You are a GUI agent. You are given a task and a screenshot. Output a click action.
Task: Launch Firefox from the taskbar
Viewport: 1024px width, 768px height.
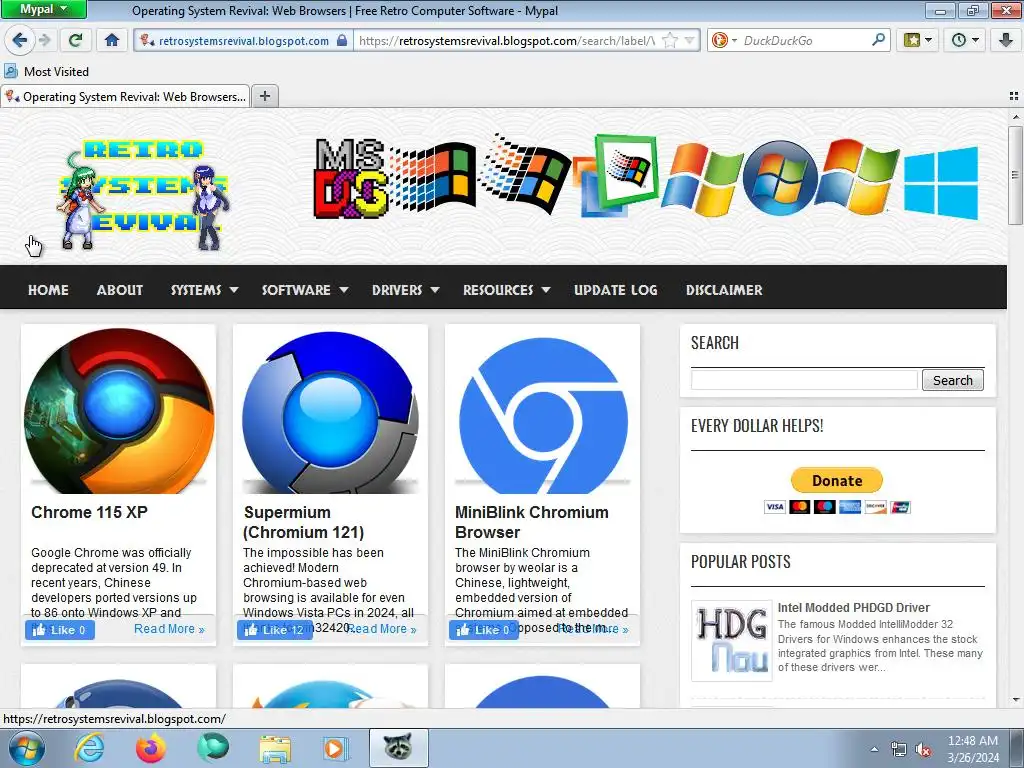(151, 748)
